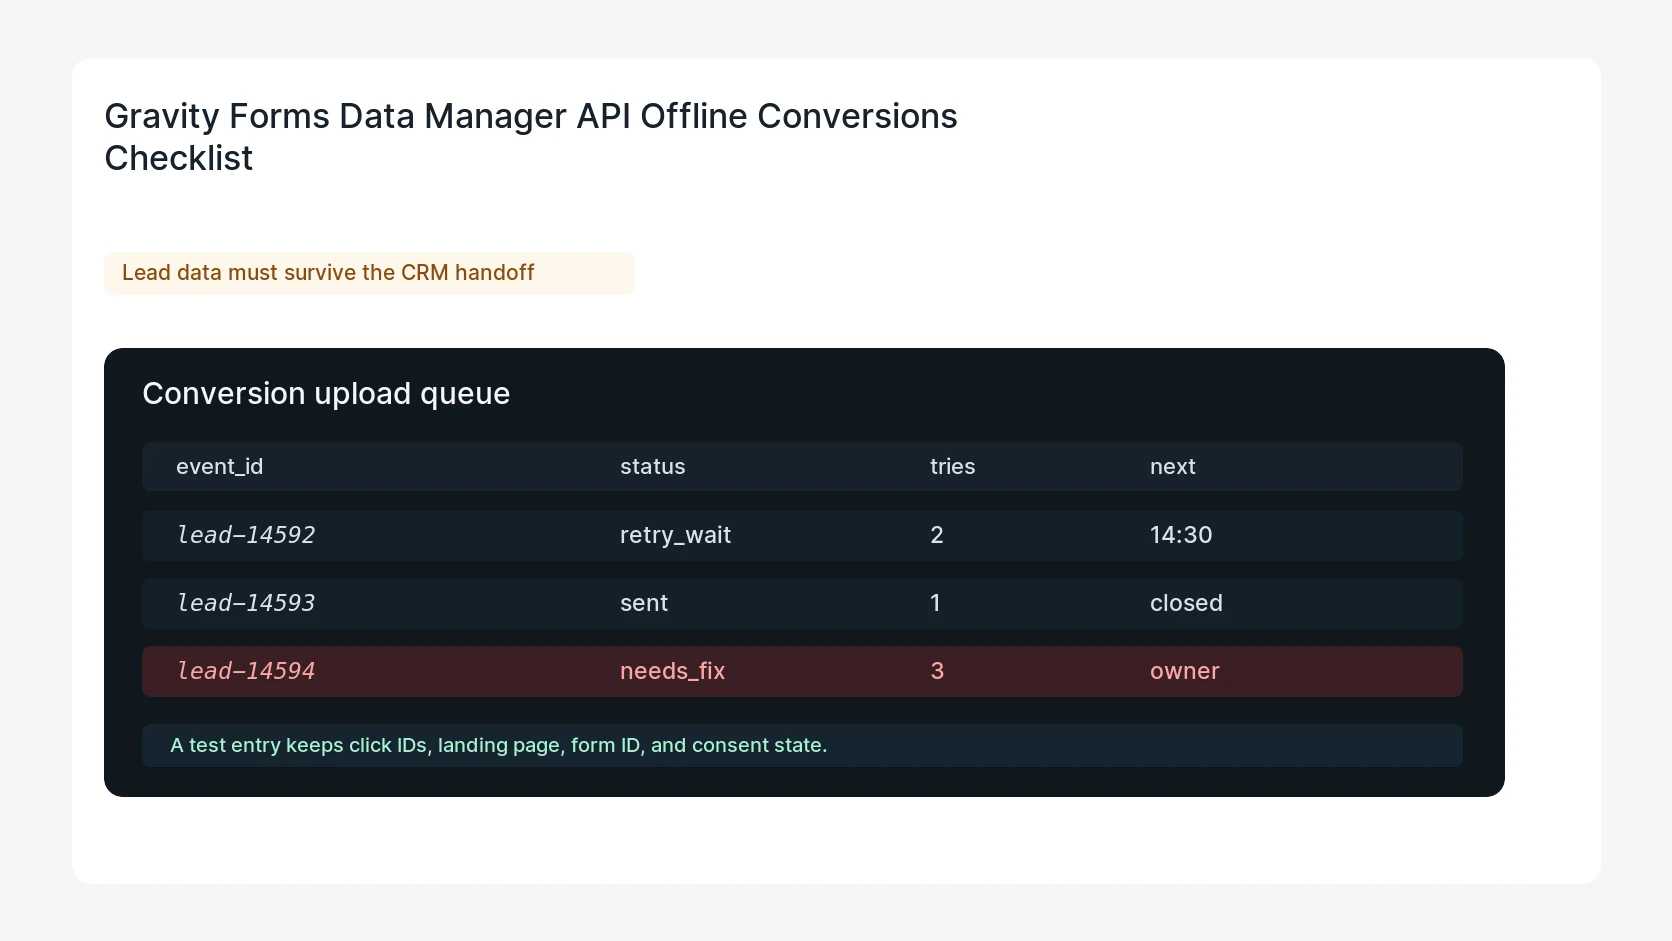
Task: Click the 'tries' column header
Action: [952, 466]
